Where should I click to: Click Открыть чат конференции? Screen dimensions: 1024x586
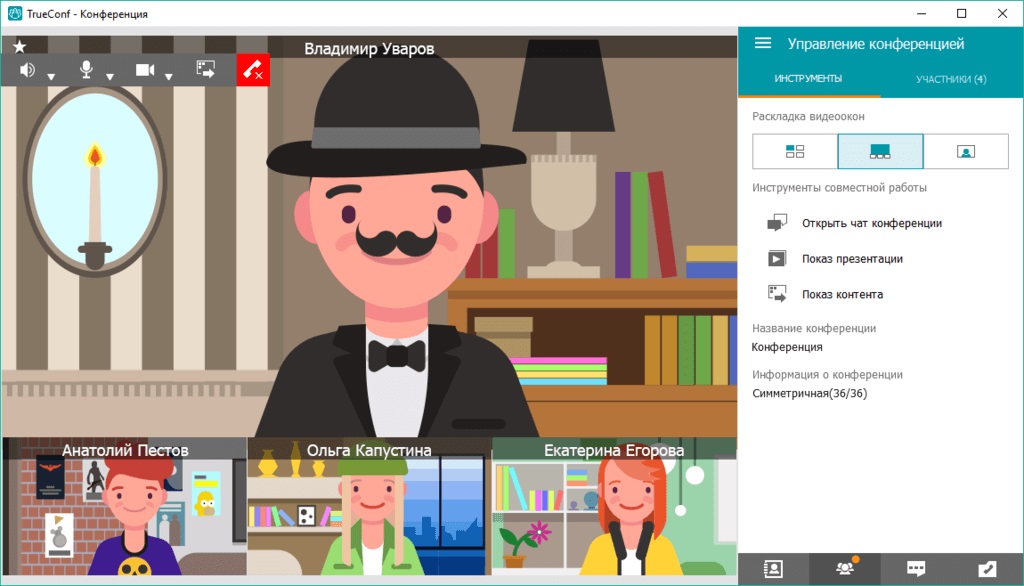pyautogui.click(x=871, y=223)
